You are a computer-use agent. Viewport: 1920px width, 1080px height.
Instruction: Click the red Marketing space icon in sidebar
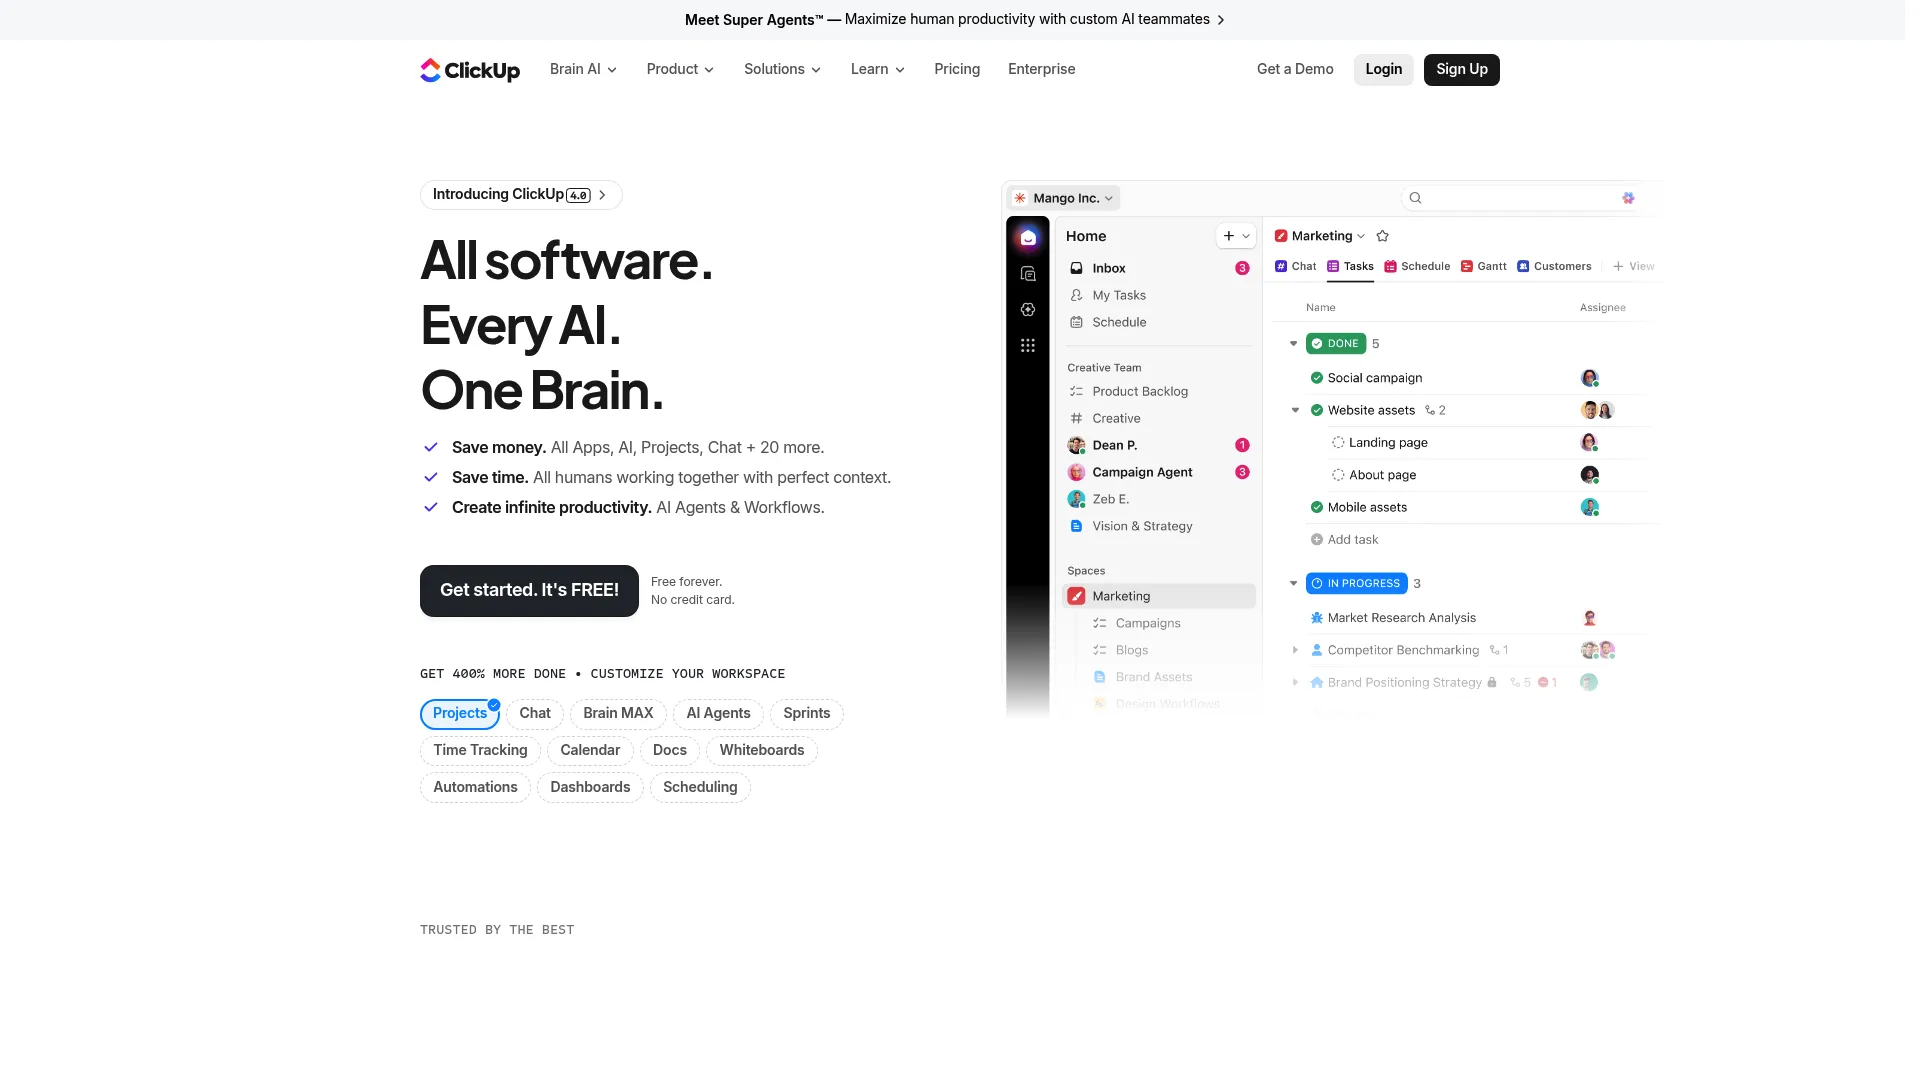coord(1077,596)
